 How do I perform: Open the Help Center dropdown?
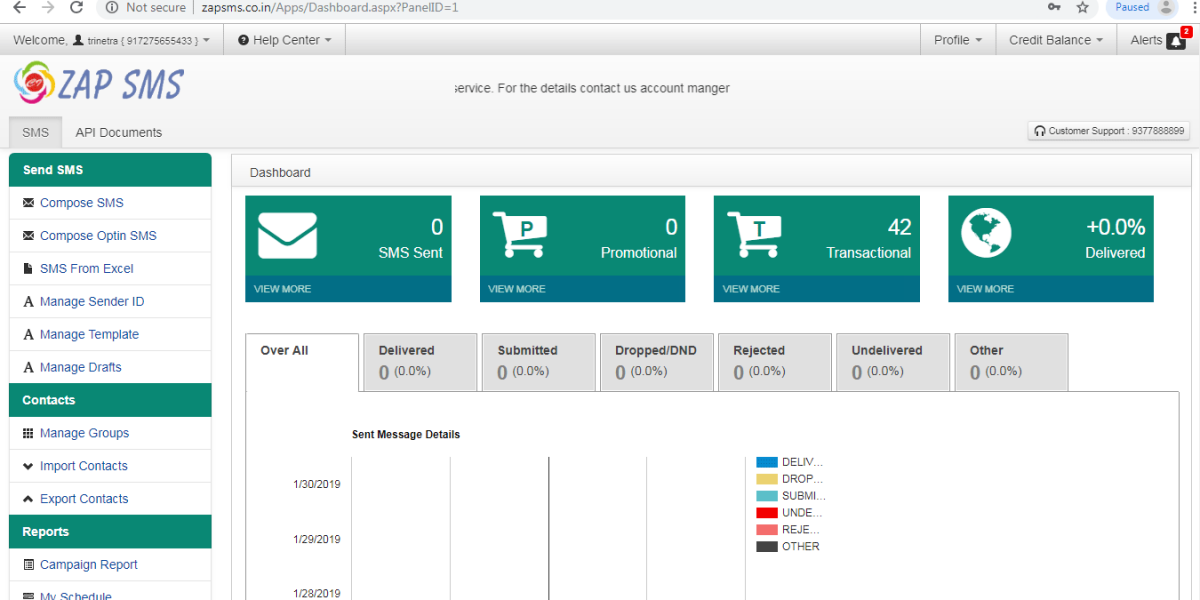285,40
